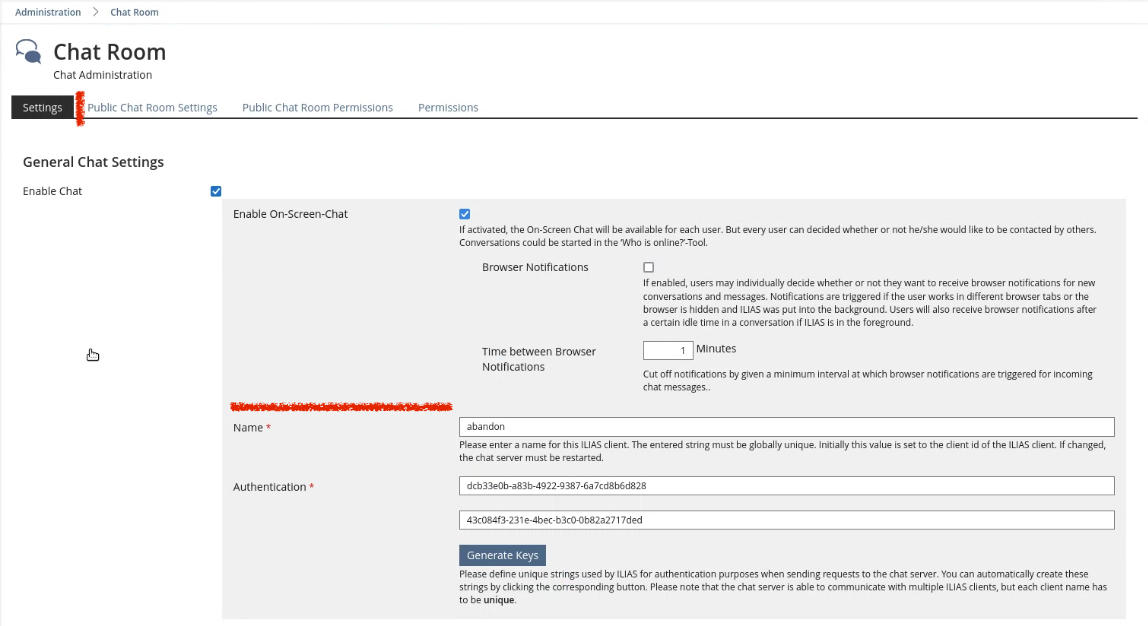
Task: Open the Chat Room breadcrumb link
Action: point(134,12)
